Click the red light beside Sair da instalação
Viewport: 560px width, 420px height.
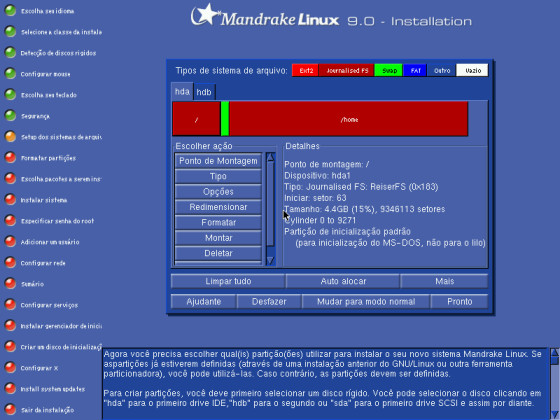tap(10, 410)
